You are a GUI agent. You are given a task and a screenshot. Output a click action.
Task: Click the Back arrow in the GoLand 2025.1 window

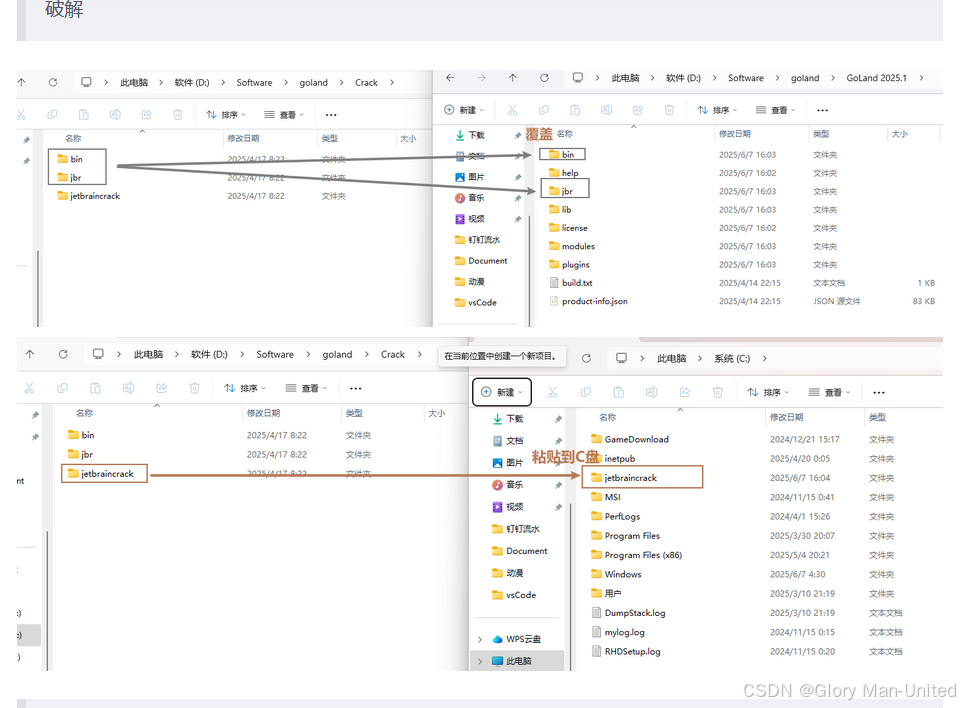coord(450,78)
